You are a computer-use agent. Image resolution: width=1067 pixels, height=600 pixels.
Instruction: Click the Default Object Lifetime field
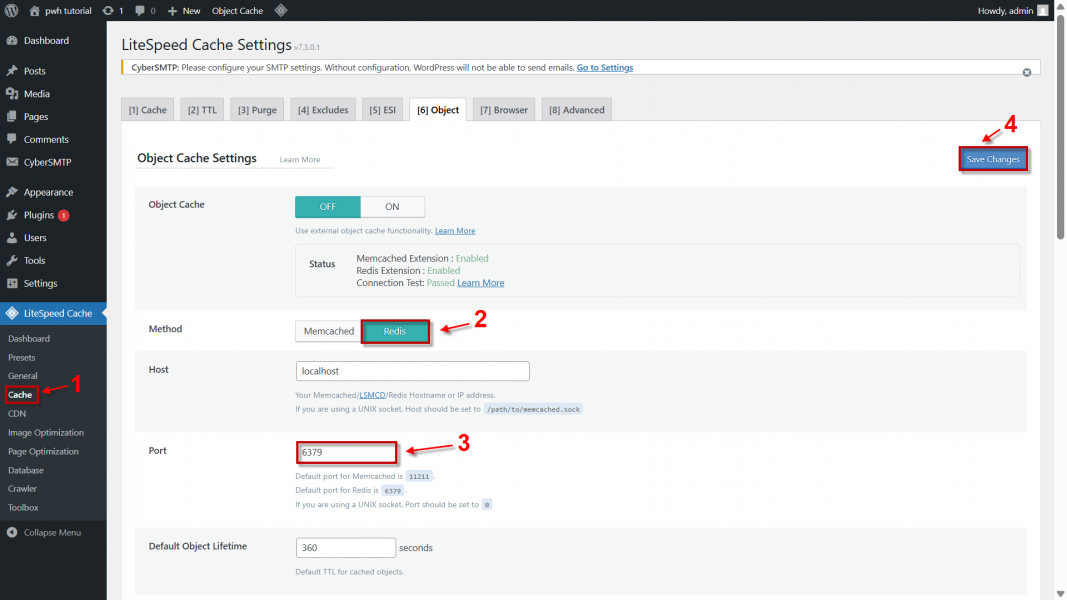346,548
